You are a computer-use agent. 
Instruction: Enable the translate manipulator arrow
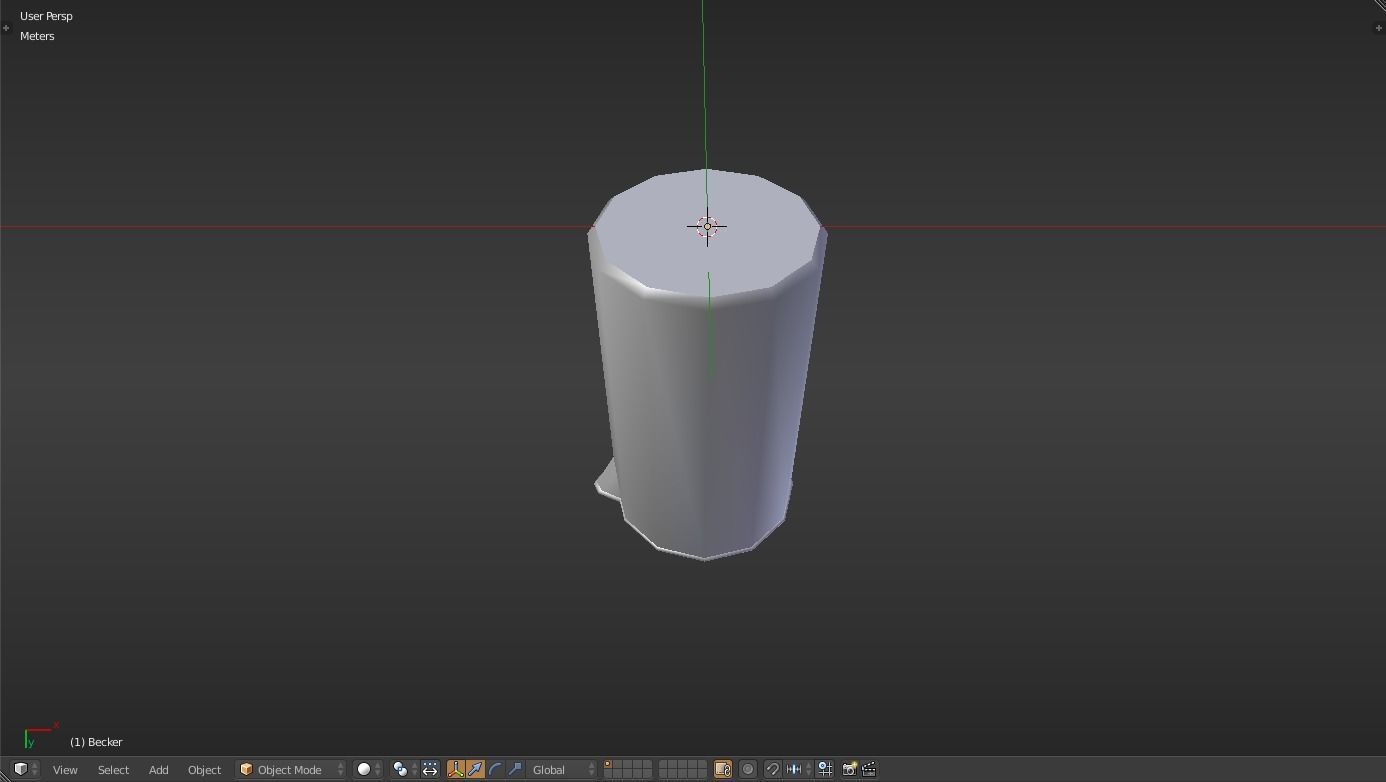pyautogui.click(x=475, y=769)
